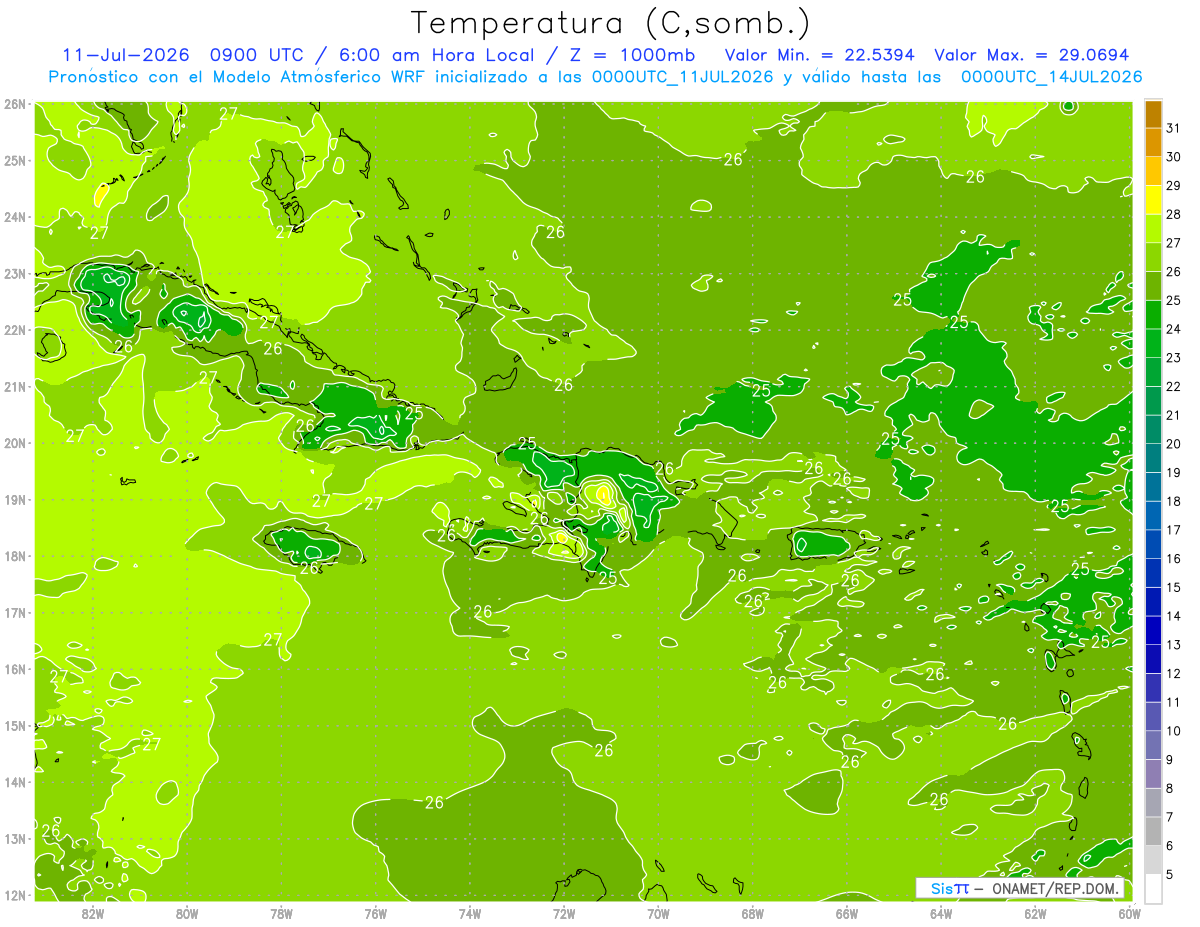Viewport: 1200px width, 927px height.
Task: Click the '78W' longitude axis label
Action: (281, 914)
